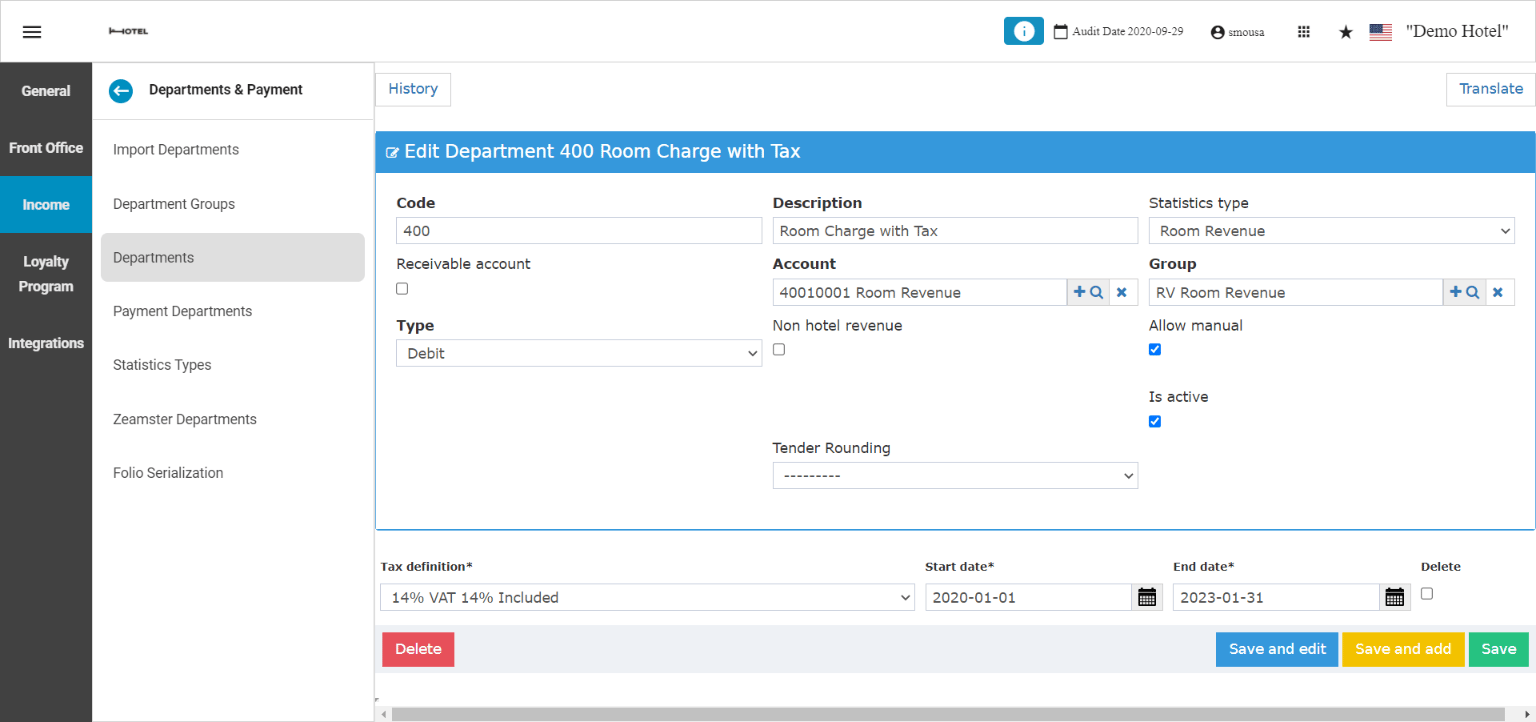Viewport: 1536px width, 722px height.
Task: Open the hamburger main menu
Action: pyautogui.click(x=32, y=31)
